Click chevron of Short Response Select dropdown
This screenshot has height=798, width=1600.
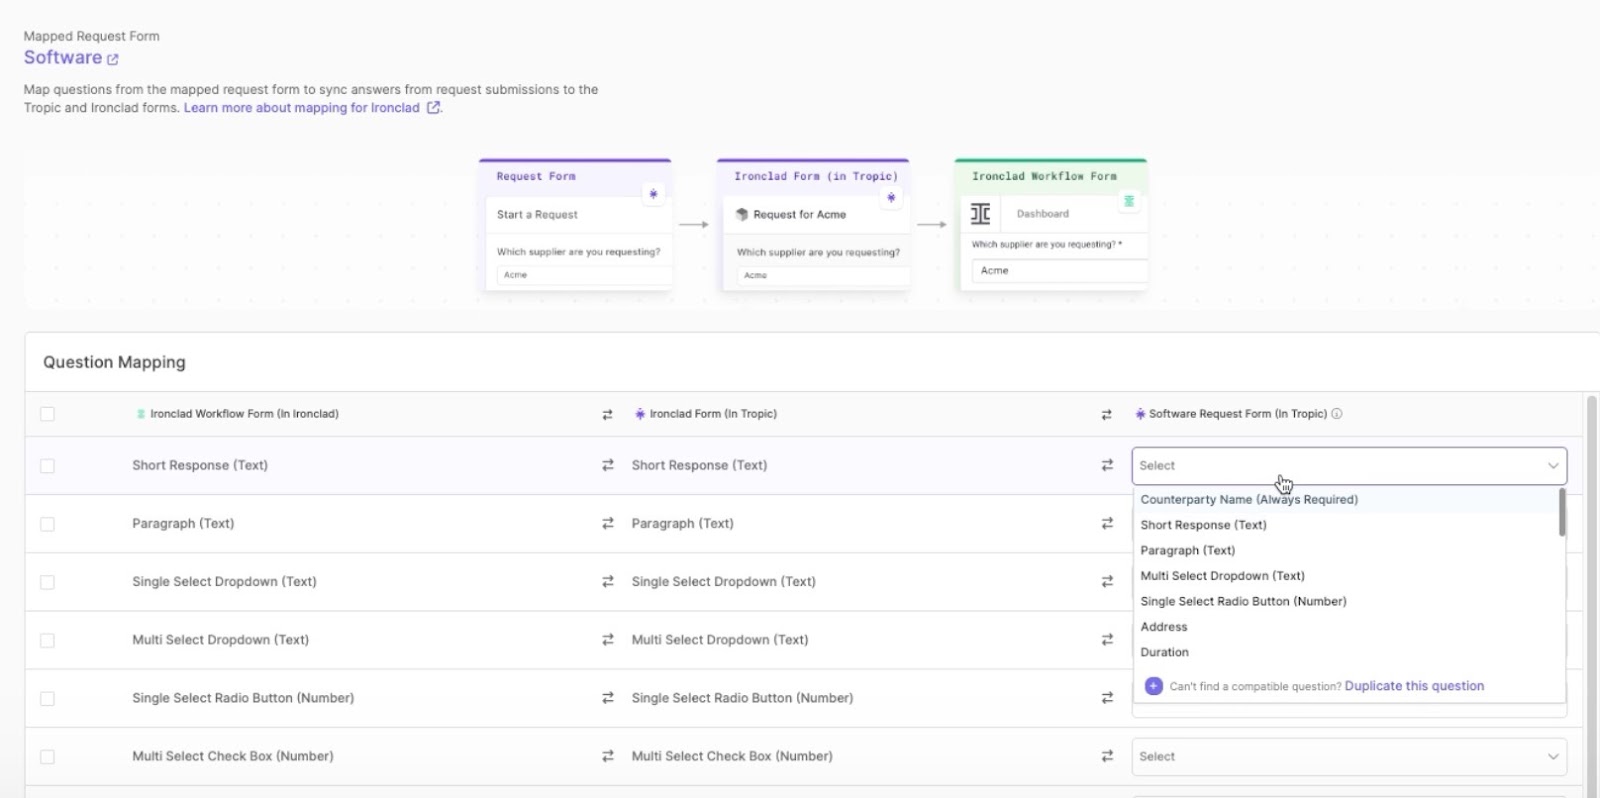coord(1553,466)
